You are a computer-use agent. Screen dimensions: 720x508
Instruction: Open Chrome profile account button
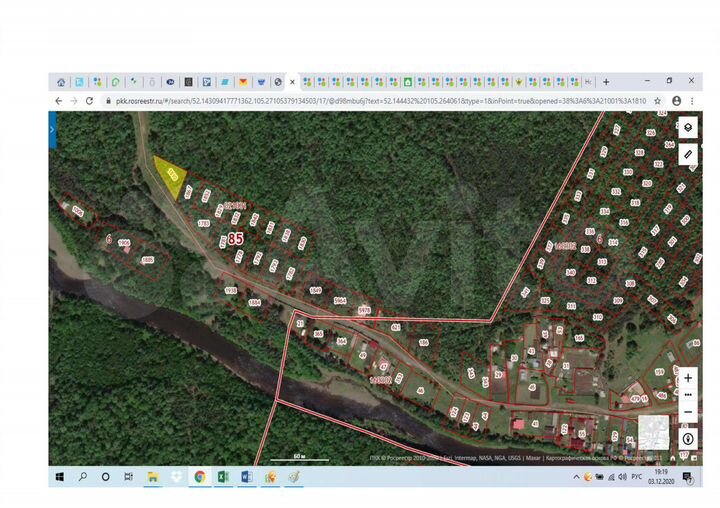coord(676,101)
